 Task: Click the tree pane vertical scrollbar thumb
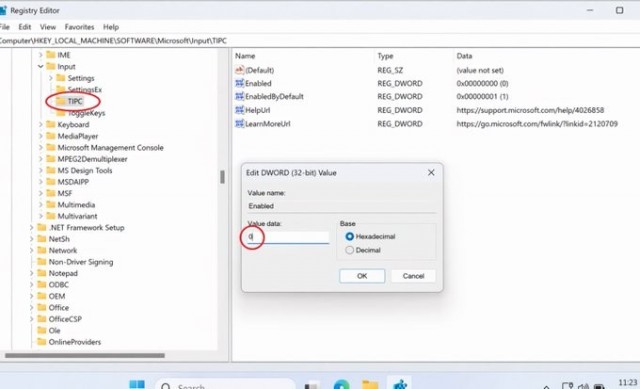coord(222,177)
